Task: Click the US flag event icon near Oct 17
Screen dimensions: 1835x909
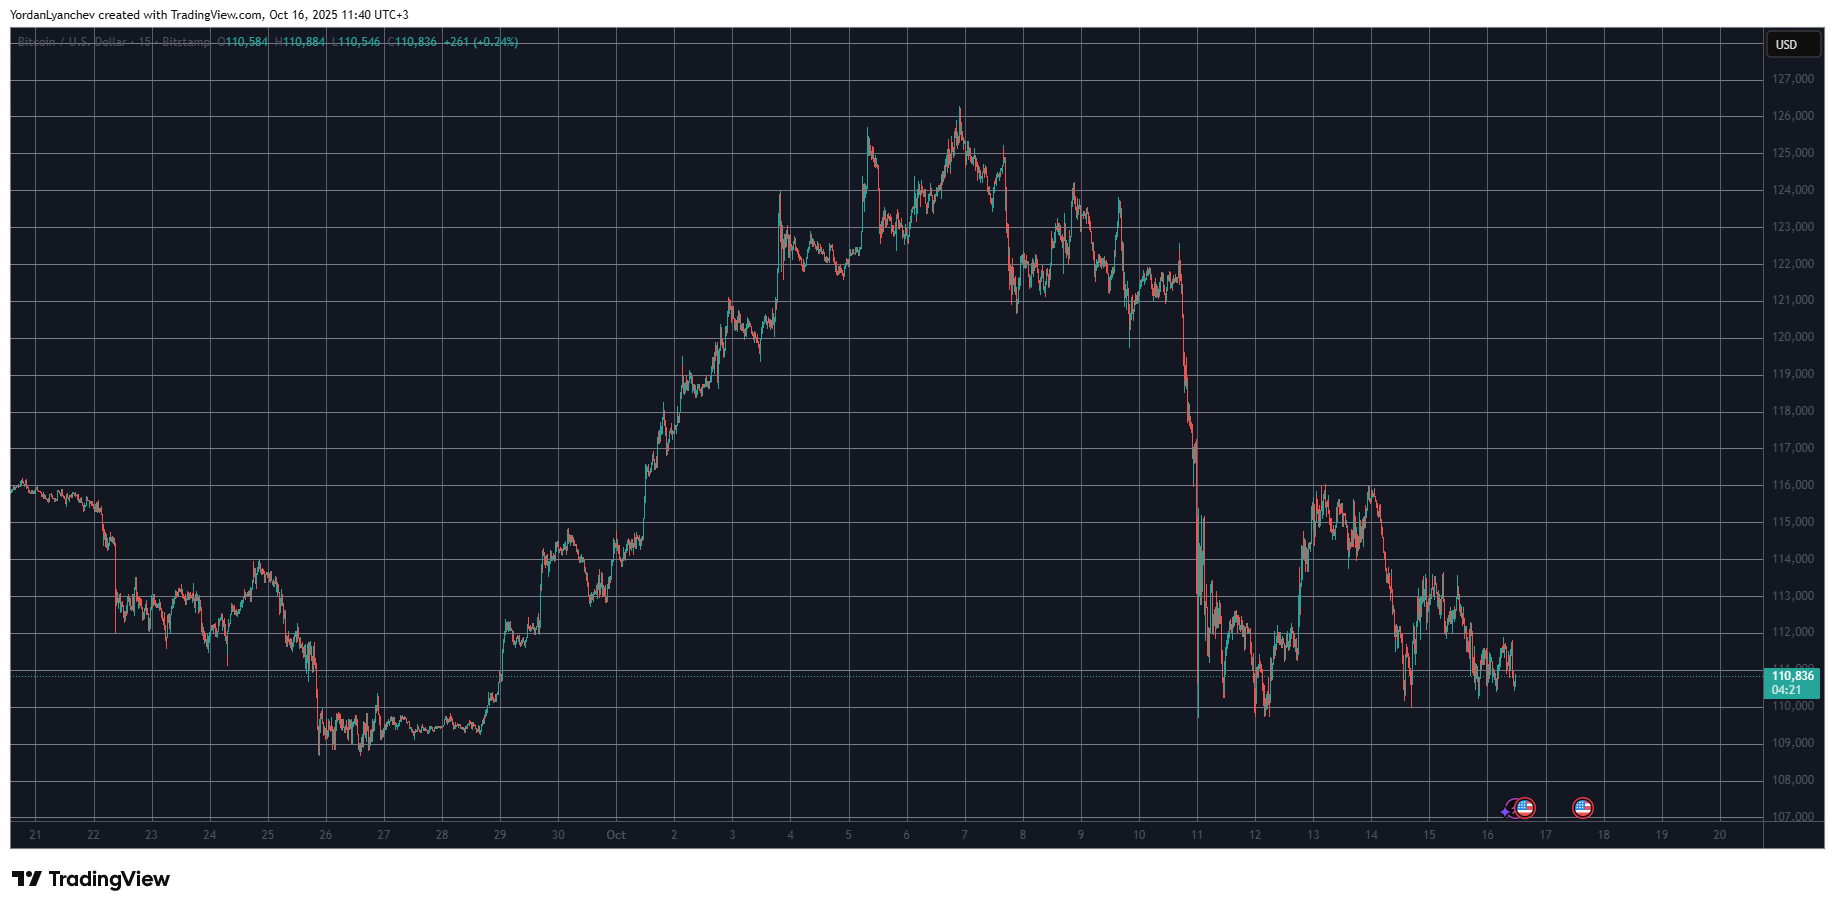Action: [1583, 808]
